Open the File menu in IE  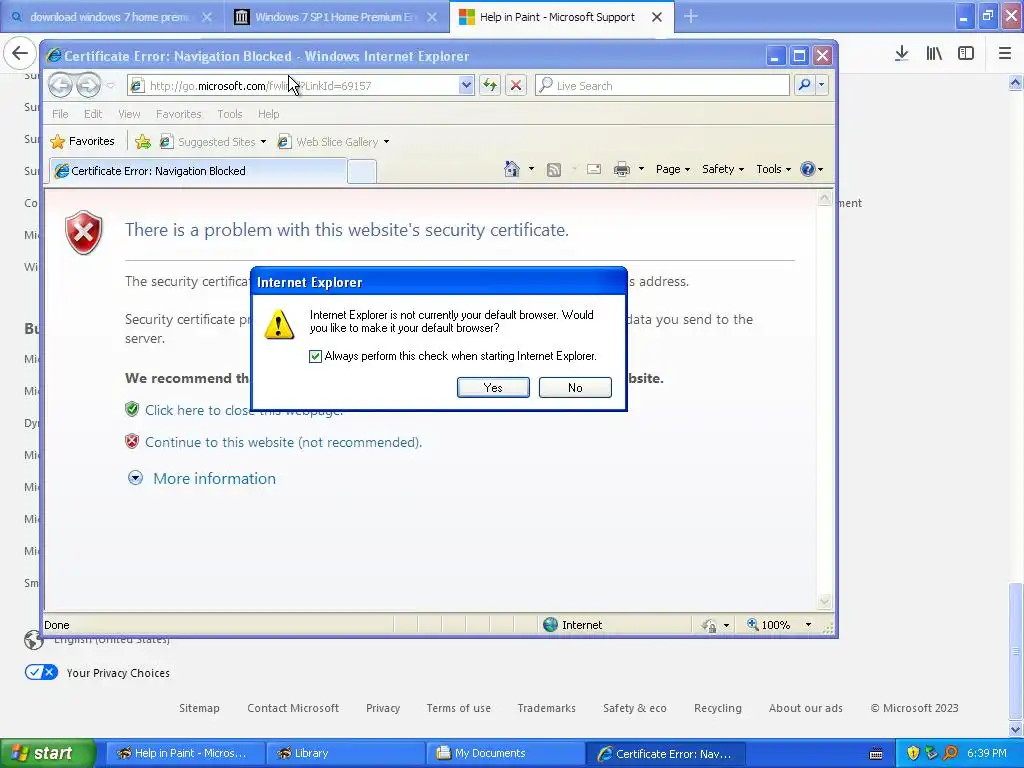point(60,114)
